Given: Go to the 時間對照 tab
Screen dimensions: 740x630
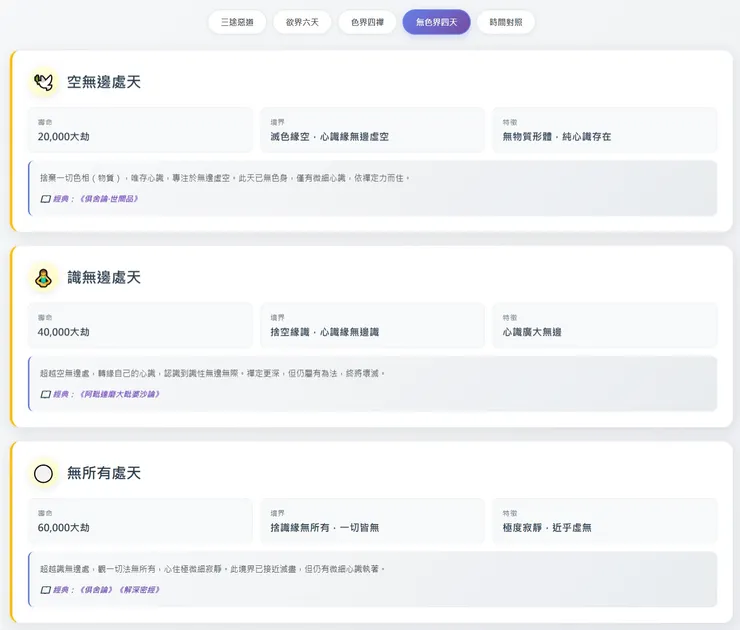Looking at the screenshot, I should click(x=506, y=22).
